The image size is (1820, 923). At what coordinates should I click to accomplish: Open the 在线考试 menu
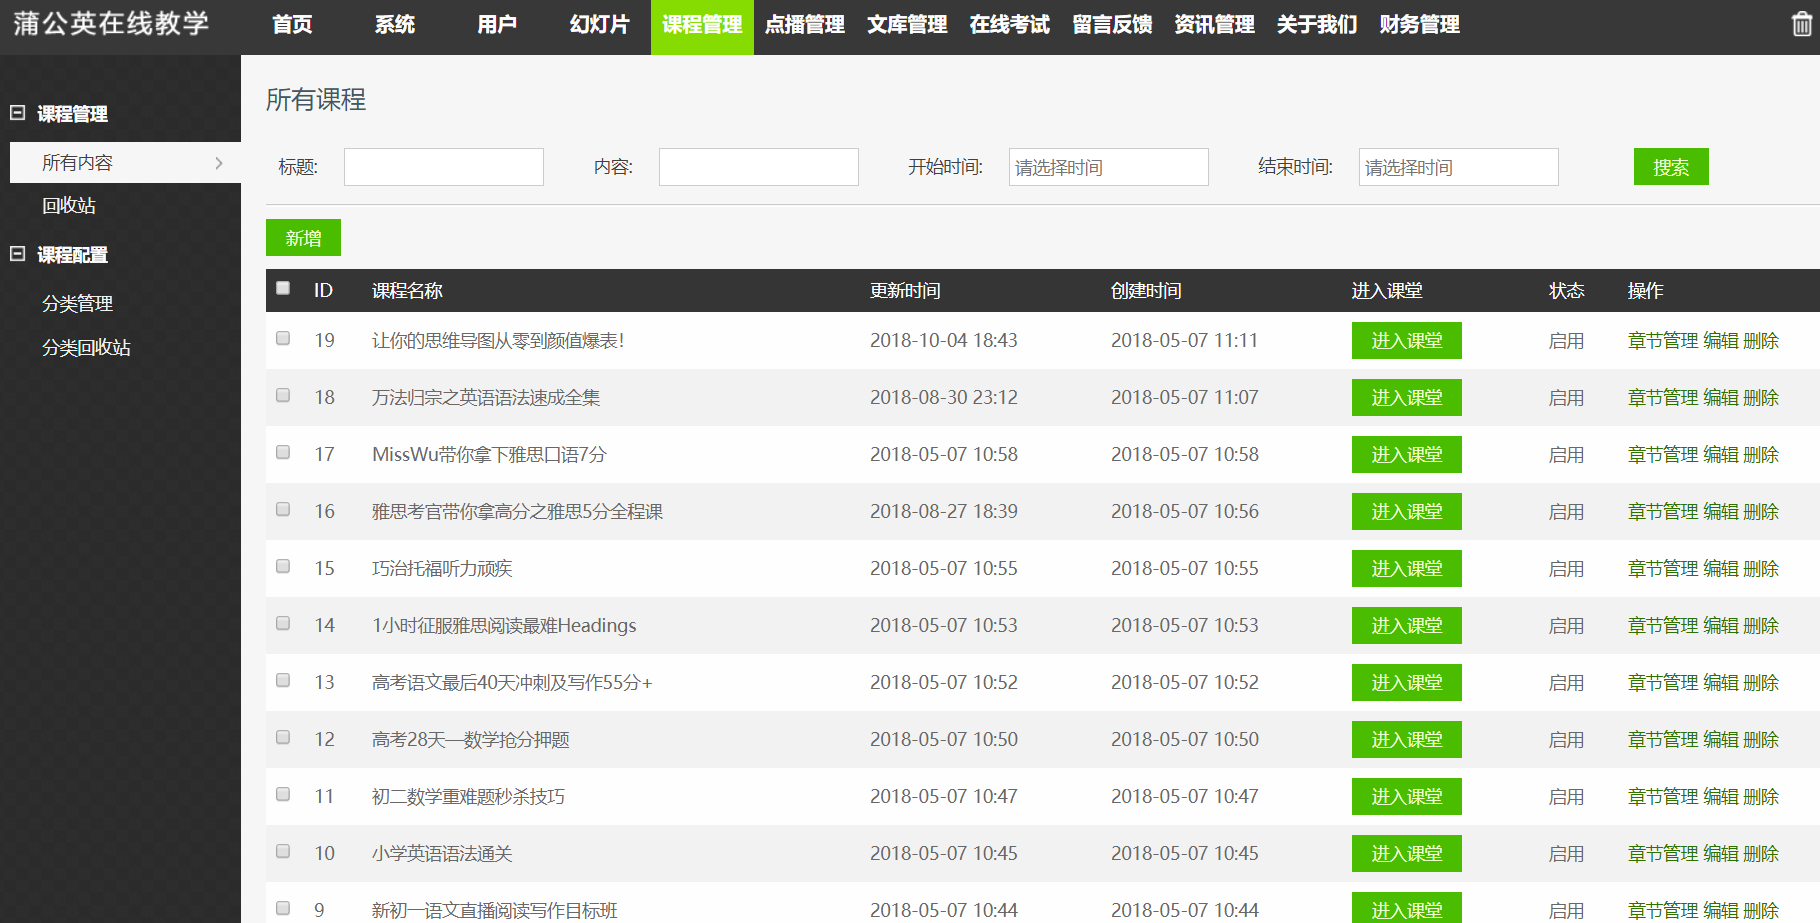point(1010,25)
